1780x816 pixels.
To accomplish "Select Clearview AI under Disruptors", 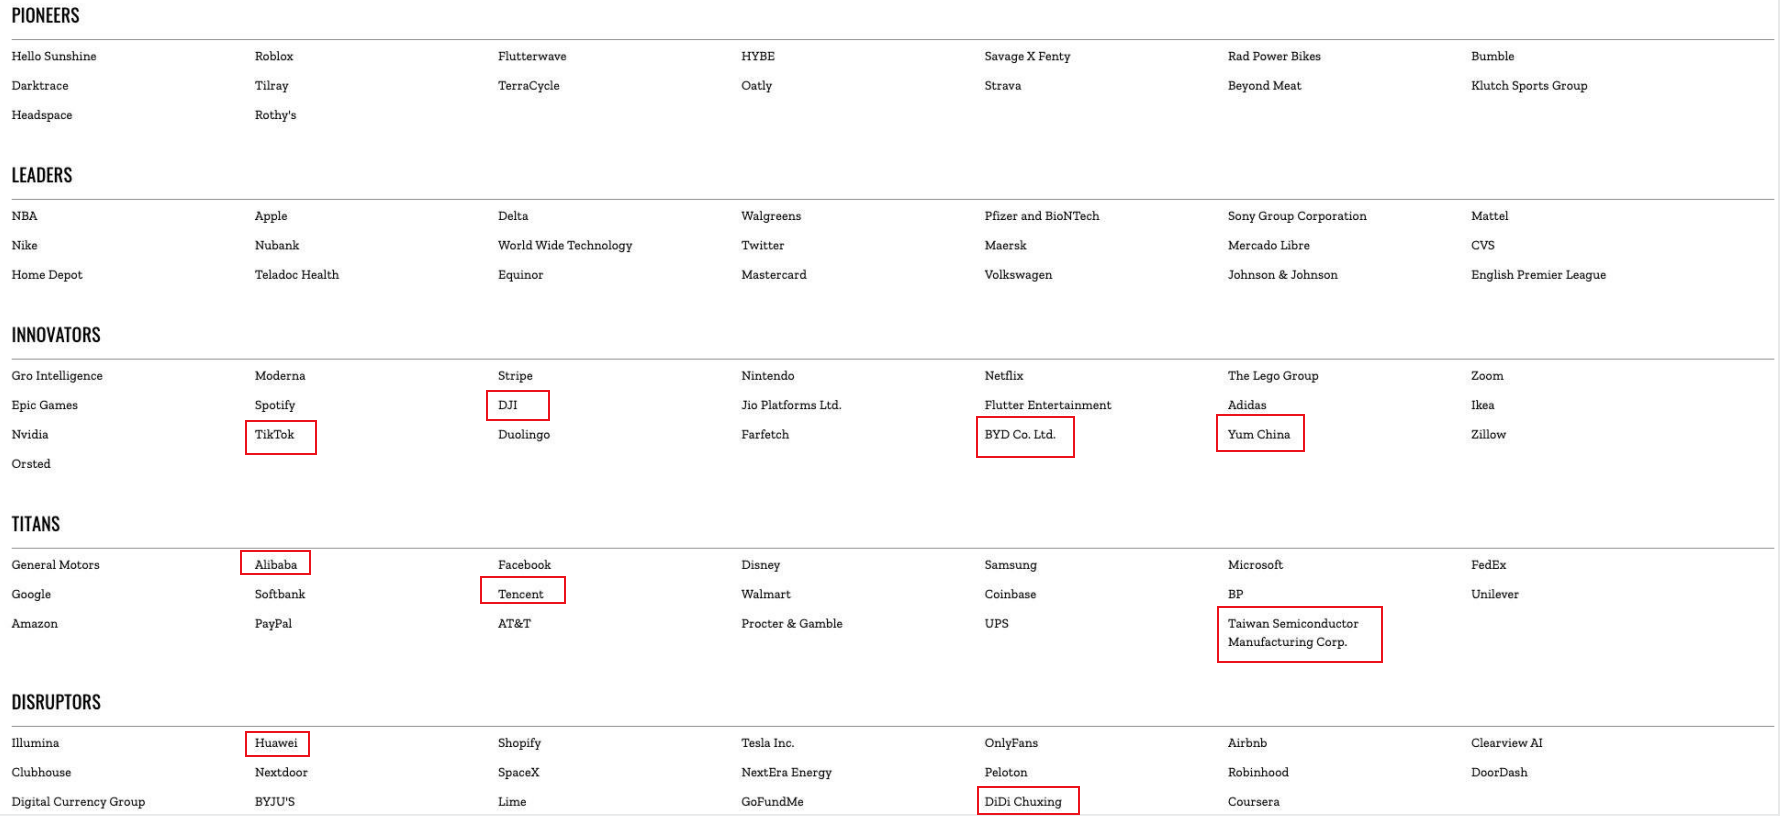I will [x=1507, y=743].
